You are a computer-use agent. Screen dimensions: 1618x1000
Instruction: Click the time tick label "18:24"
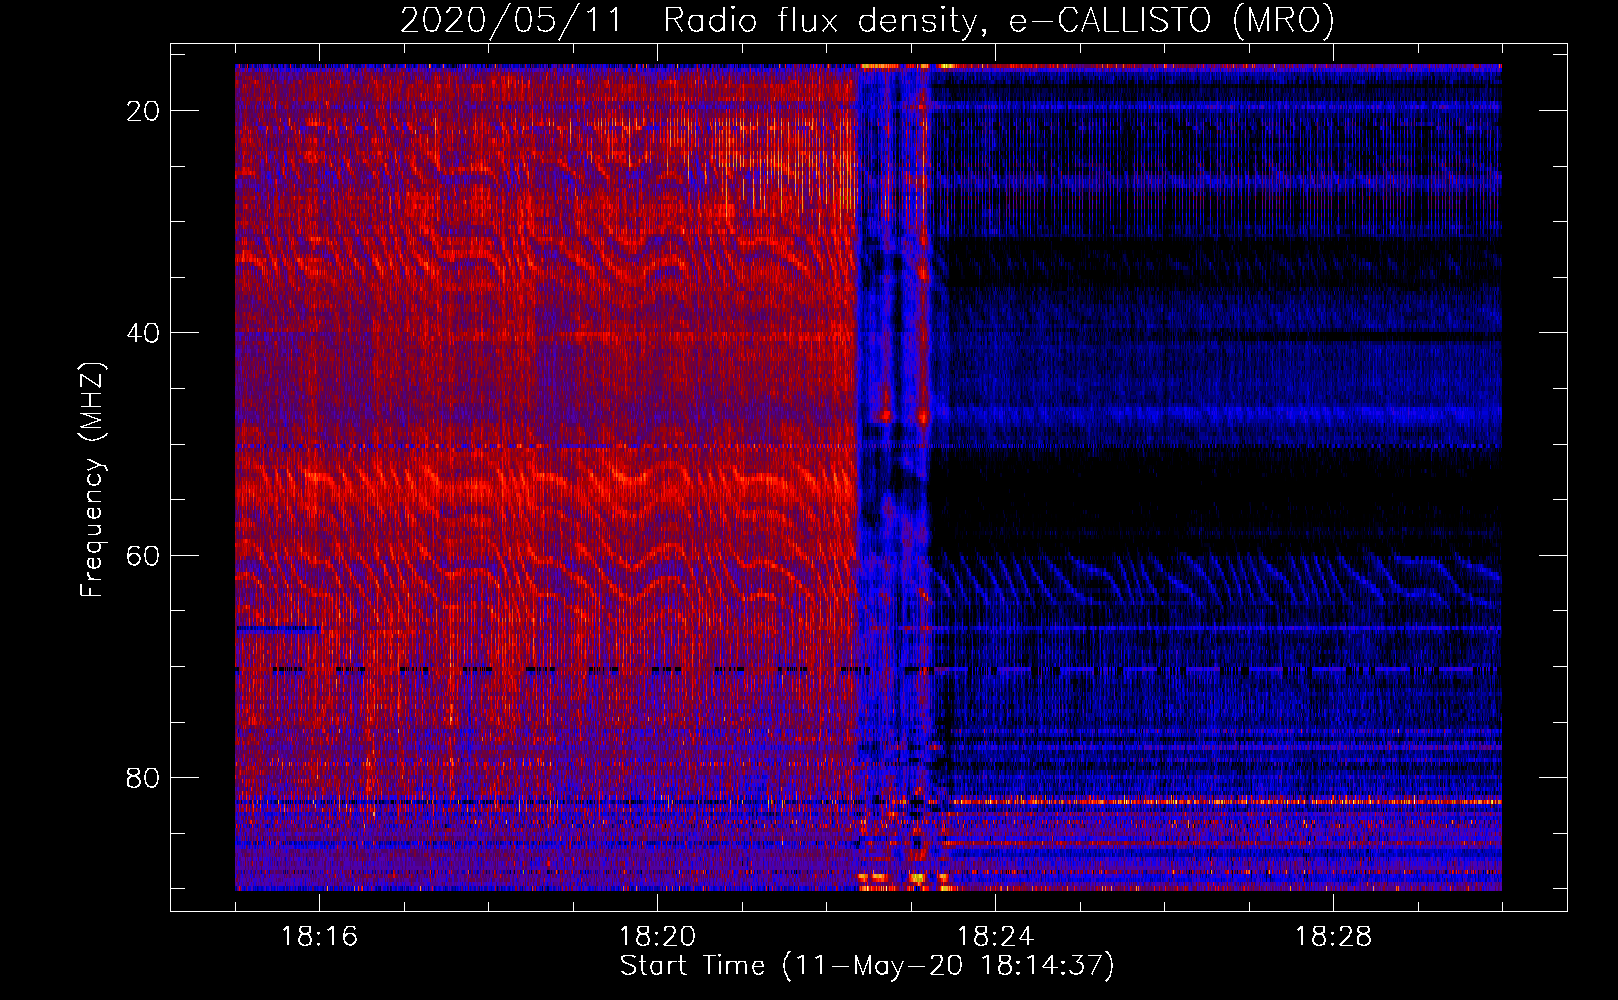[x=995, y=937]
